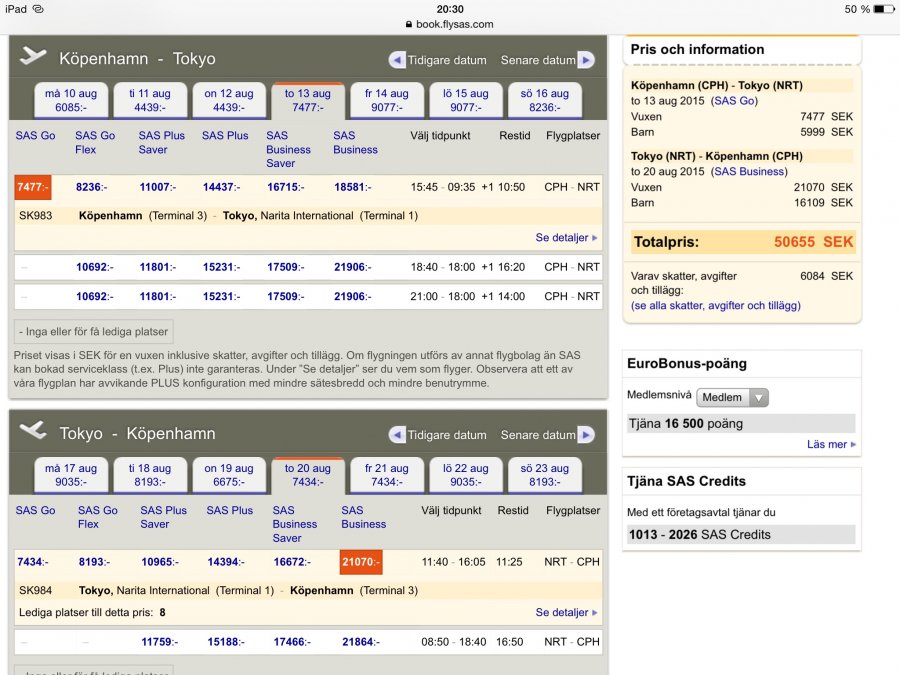The image size is (900, 675).
Task: Select the 7477 SAS Go outbound fare
Action: [x=33, y=187]
